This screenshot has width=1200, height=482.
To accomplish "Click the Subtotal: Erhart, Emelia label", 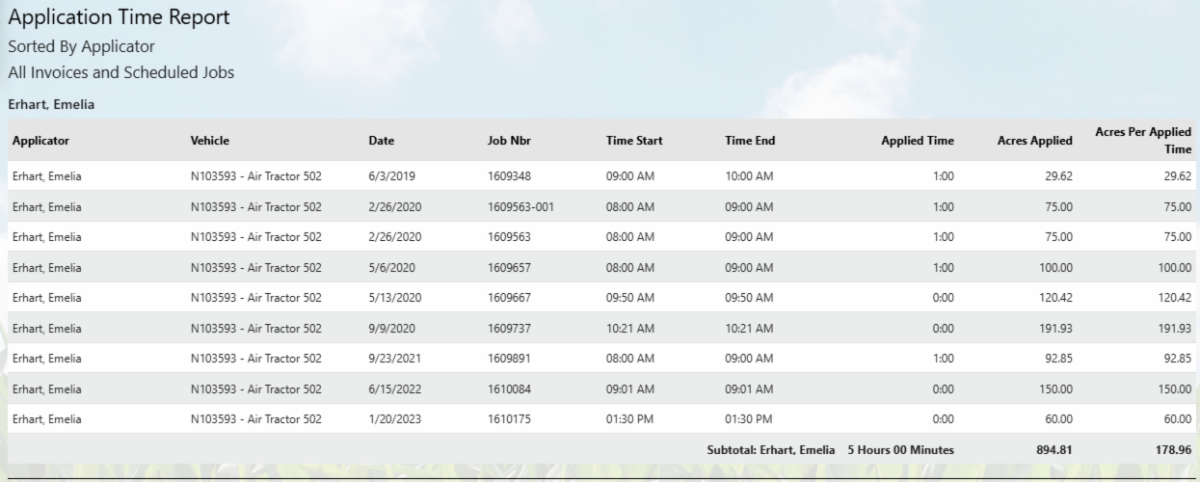I will [x=771, y=450].
